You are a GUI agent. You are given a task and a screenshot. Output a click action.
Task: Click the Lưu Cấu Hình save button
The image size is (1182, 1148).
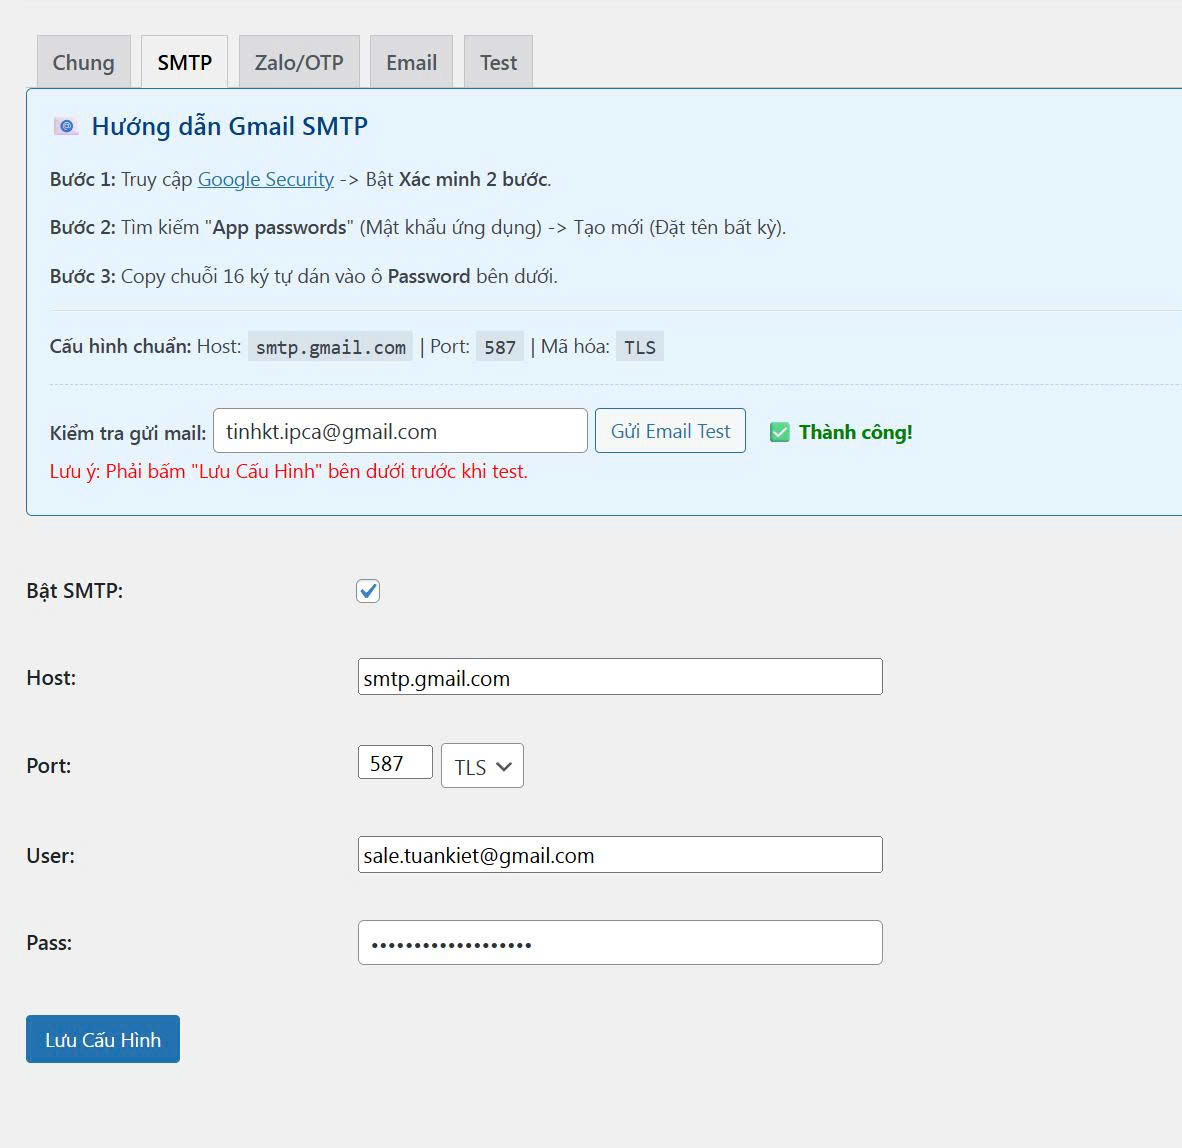[x=103, y=1039]
